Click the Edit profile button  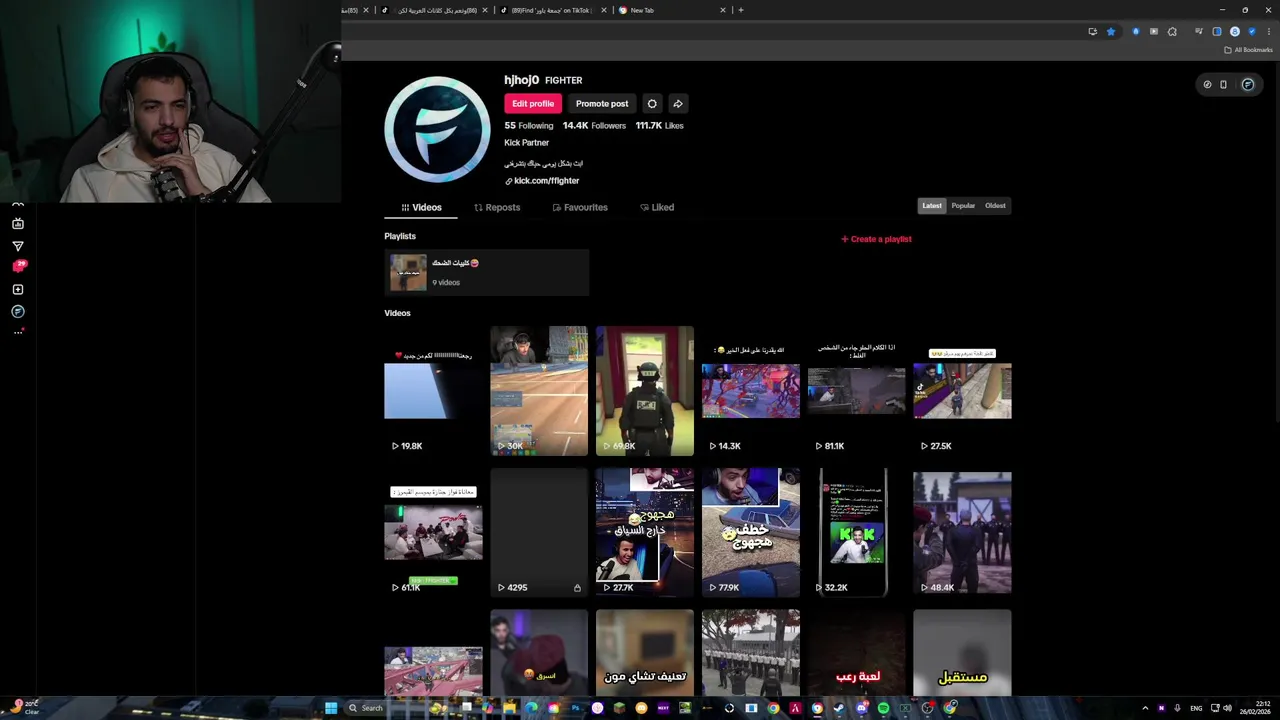pyautogui.click(x=533, y=103)
